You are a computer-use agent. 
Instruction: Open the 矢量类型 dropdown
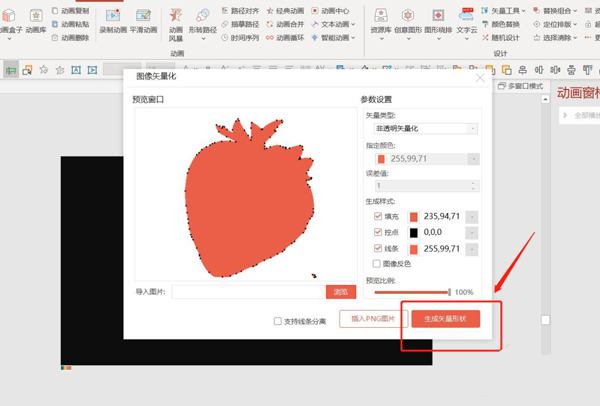(425, 129)
